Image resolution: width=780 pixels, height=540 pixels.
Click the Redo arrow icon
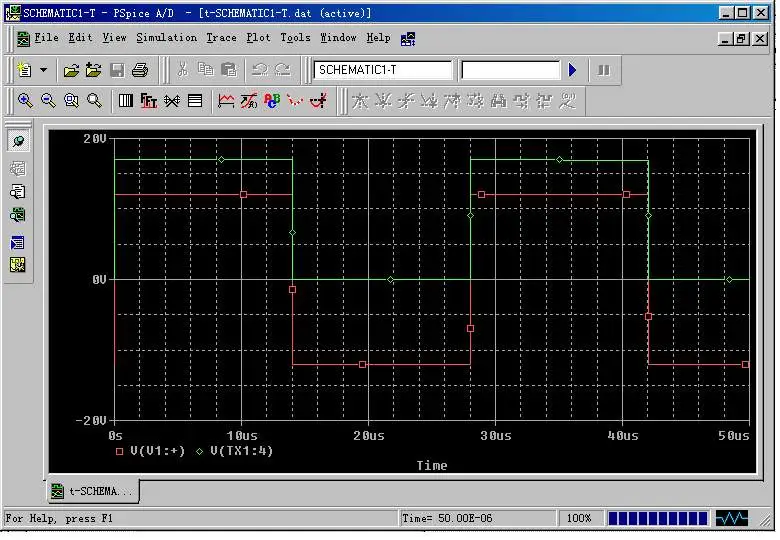click(x=283, y=70)
